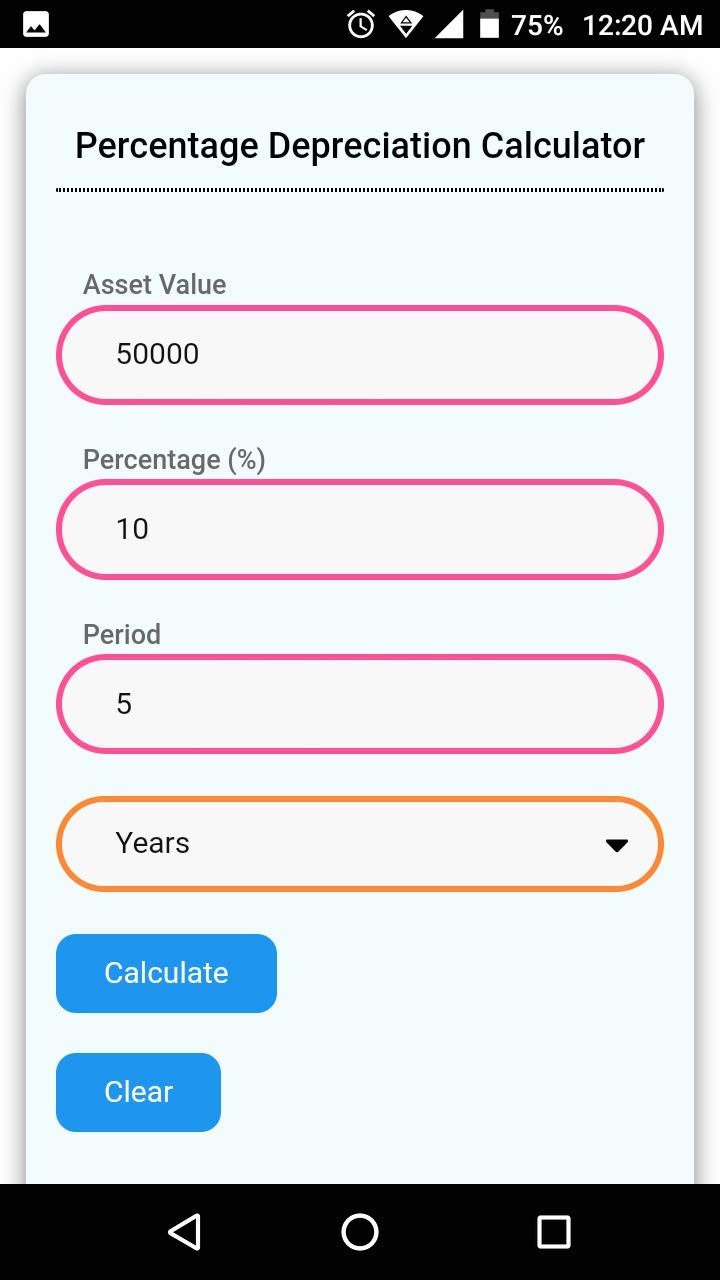Open the Years period unit dropdown

point(360,844)
